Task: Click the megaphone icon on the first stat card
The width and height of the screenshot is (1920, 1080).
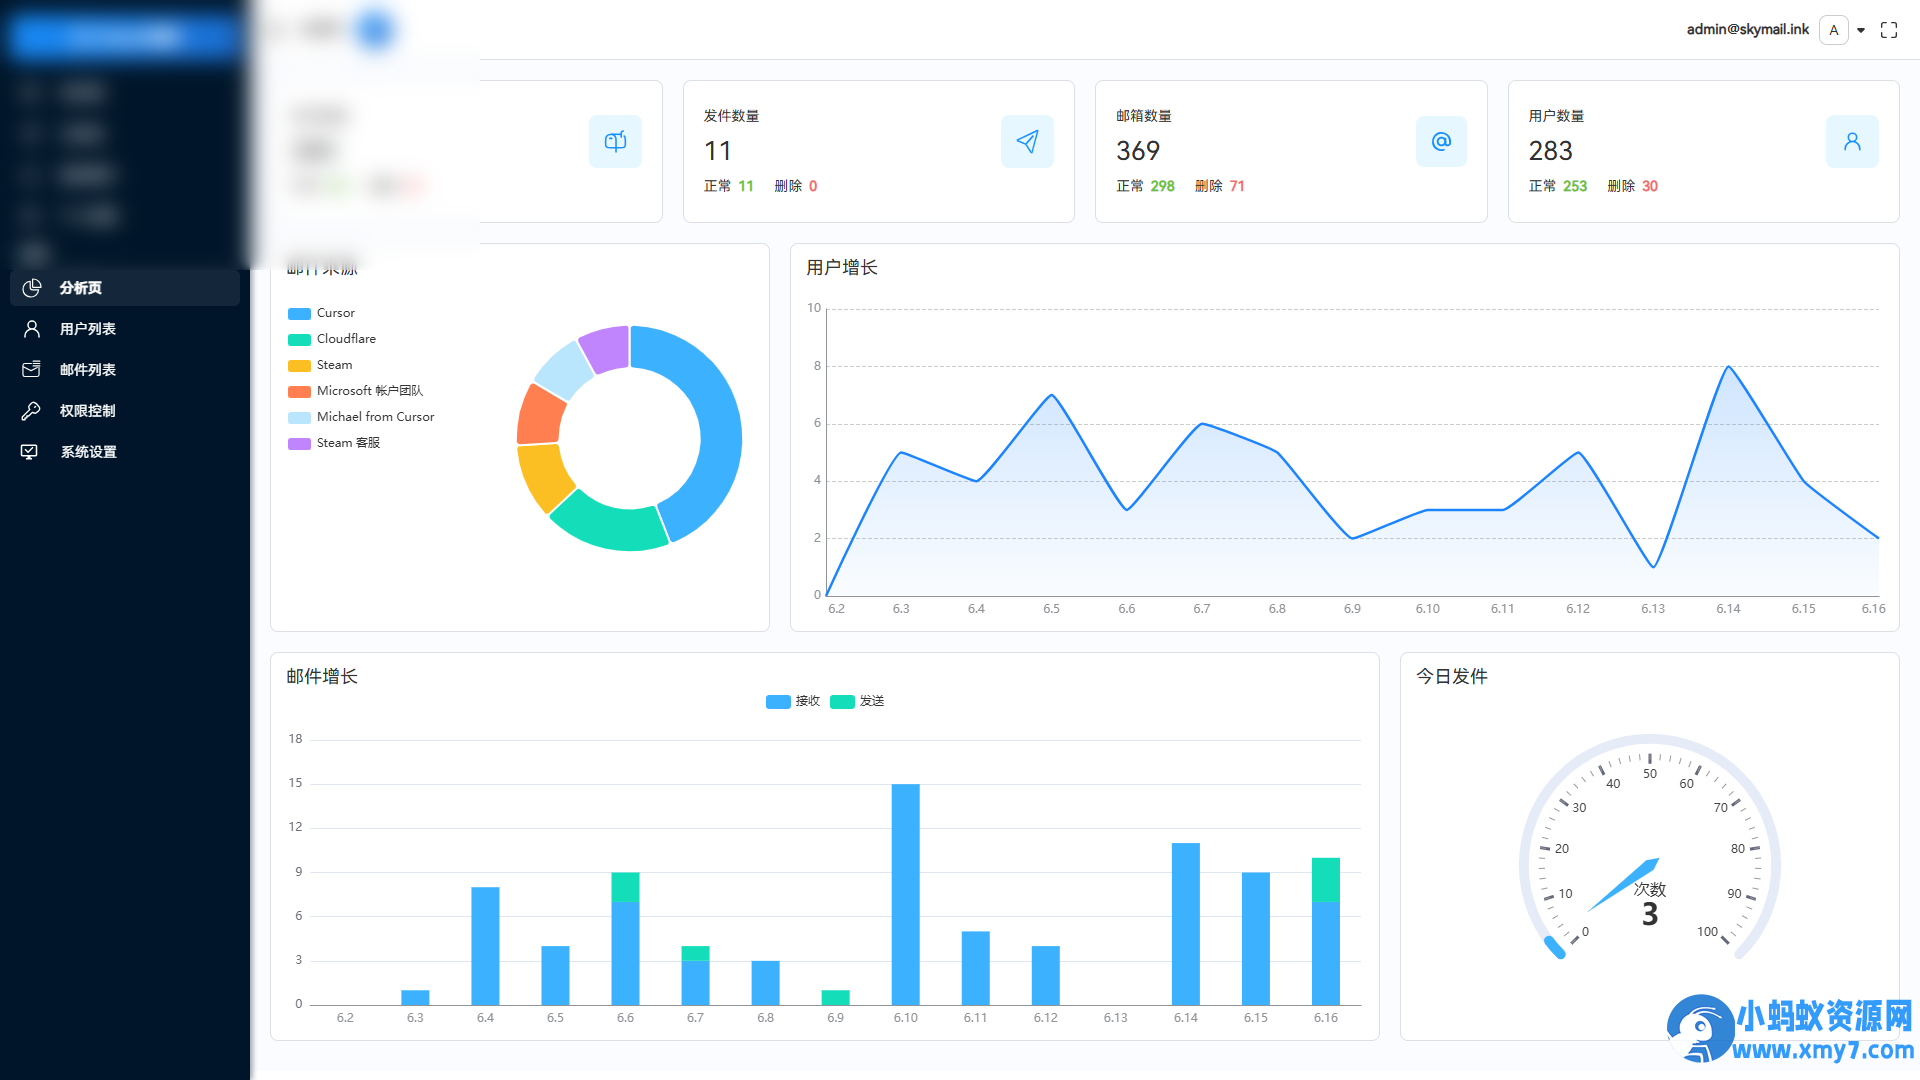Action: tap(615, 141)
